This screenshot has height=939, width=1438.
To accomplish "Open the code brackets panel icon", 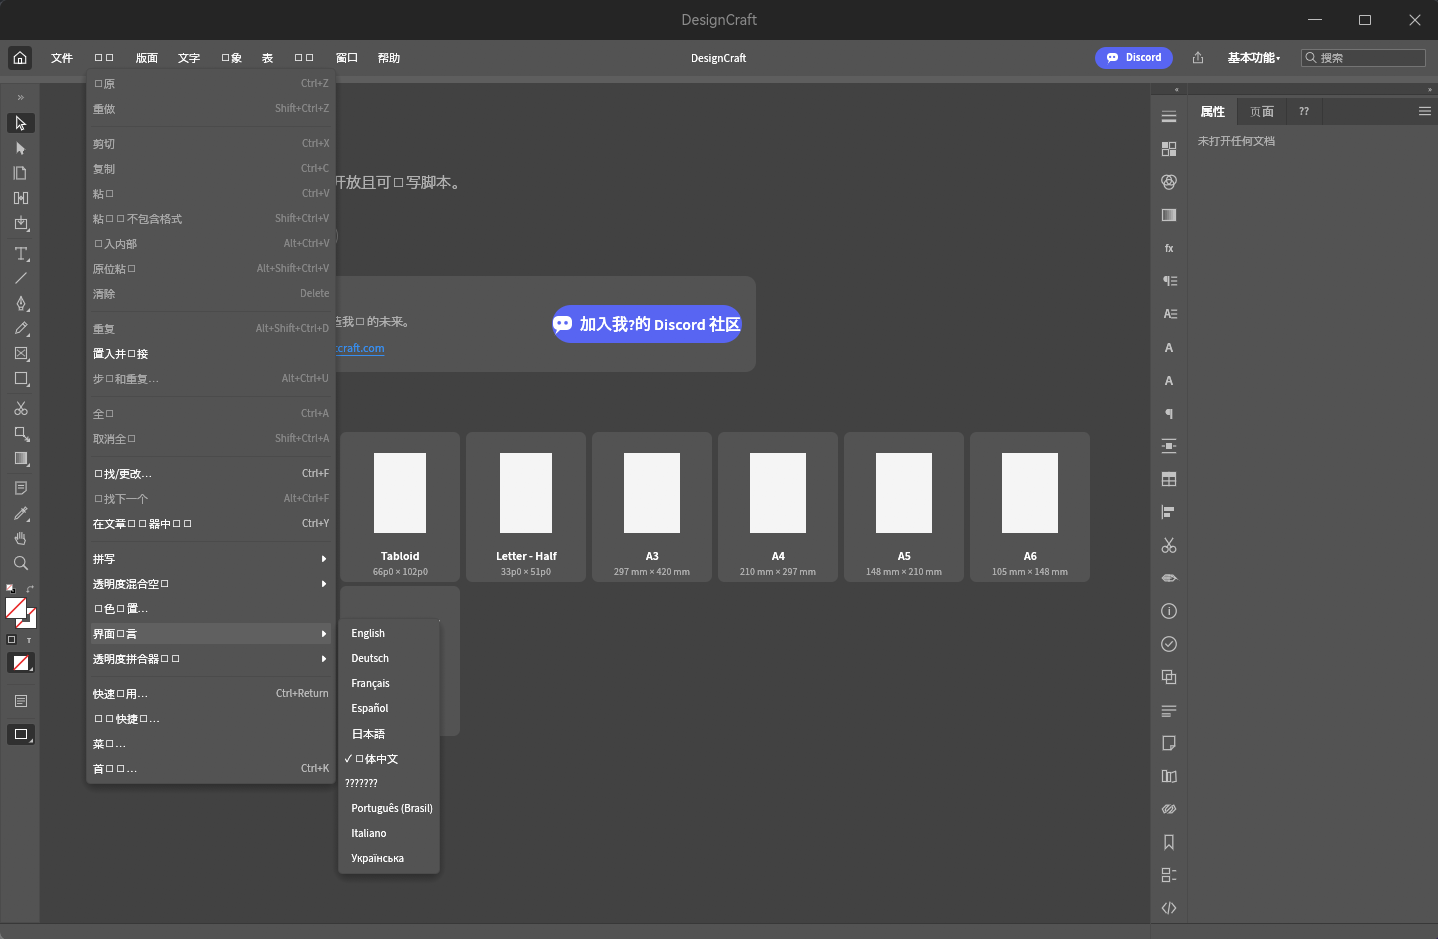I will tap(1169, 908).
